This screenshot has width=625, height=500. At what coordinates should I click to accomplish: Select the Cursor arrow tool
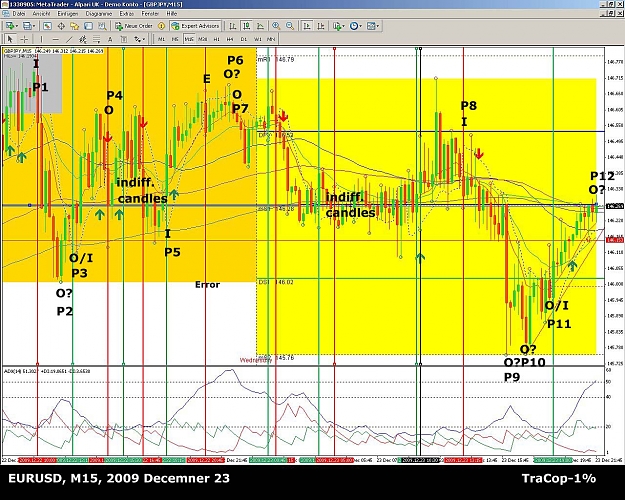[10, 39]
